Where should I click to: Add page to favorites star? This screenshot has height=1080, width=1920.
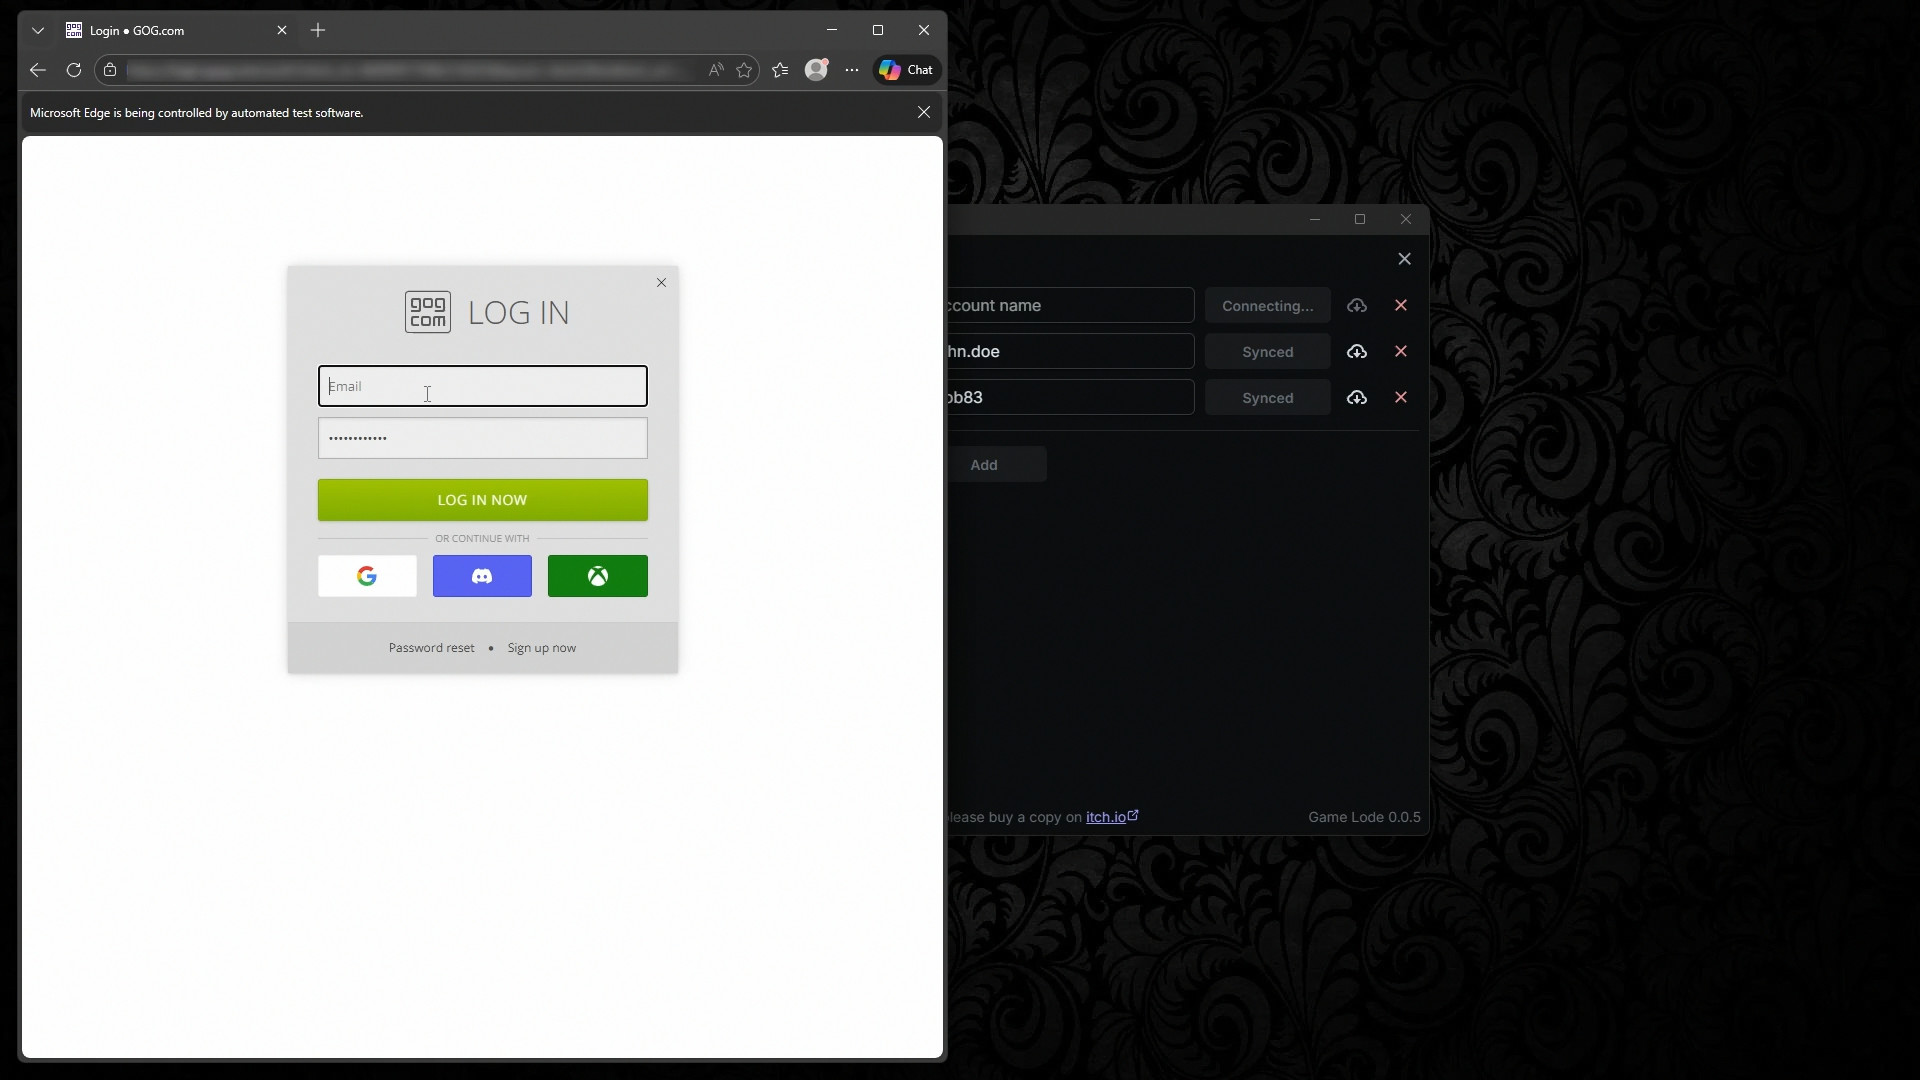pyautogui.click(x=744, y=70)
